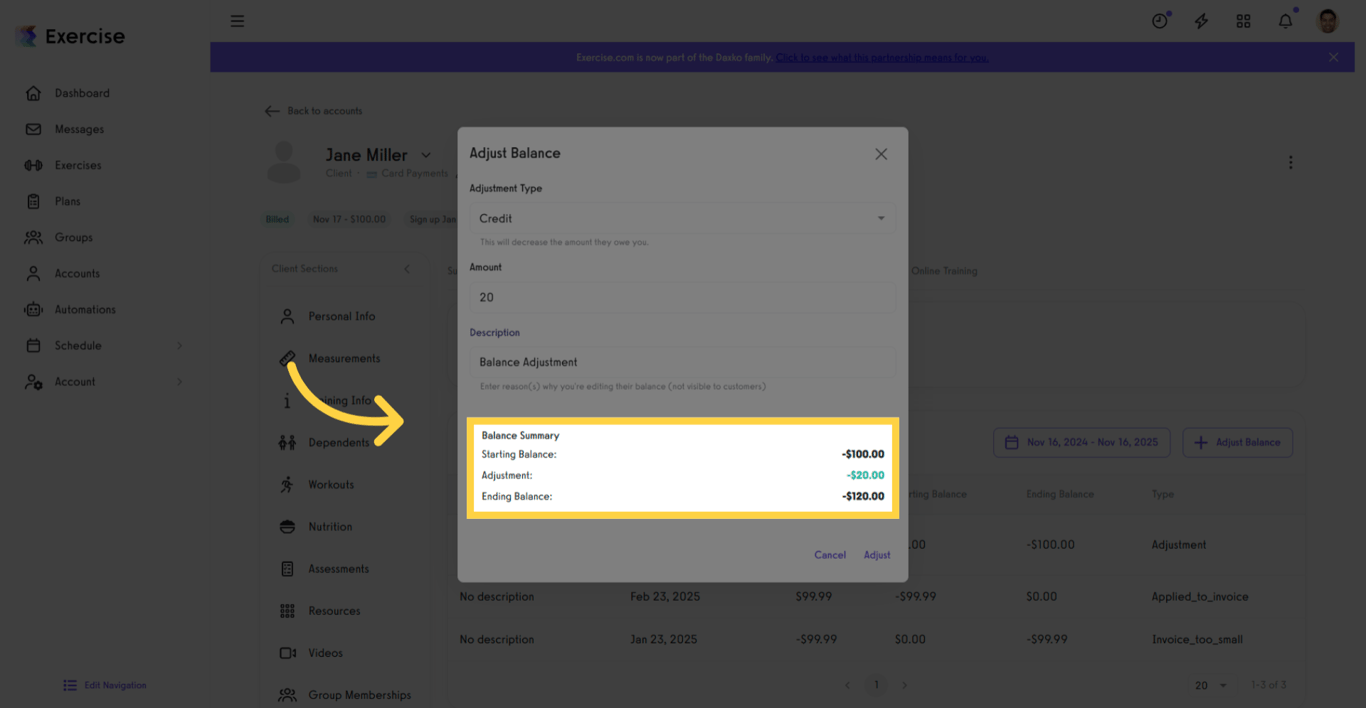Click the Workouts icon in Client Sections
1366x708 pixels.
pos(287,484)
